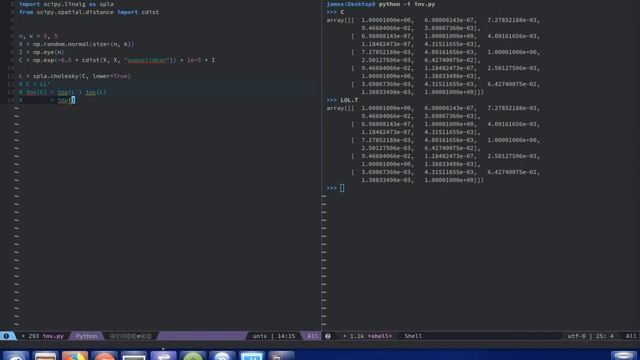The width and height of the screenshot is (640, 360).
Task: Open the rightmost dock icon at screen edge
Action: point(624,356)
